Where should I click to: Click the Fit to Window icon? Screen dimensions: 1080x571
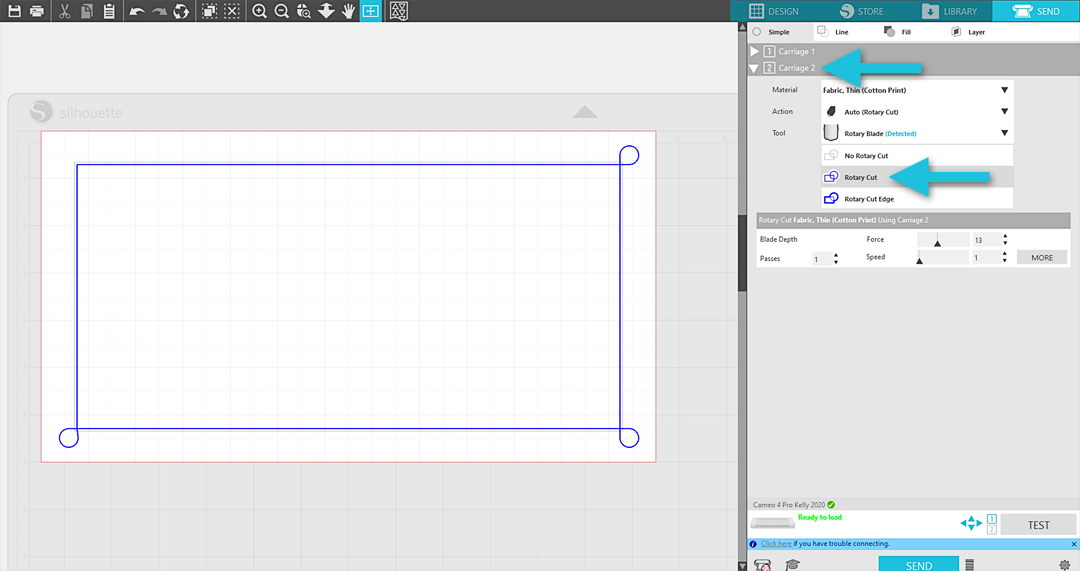[371, 11]
